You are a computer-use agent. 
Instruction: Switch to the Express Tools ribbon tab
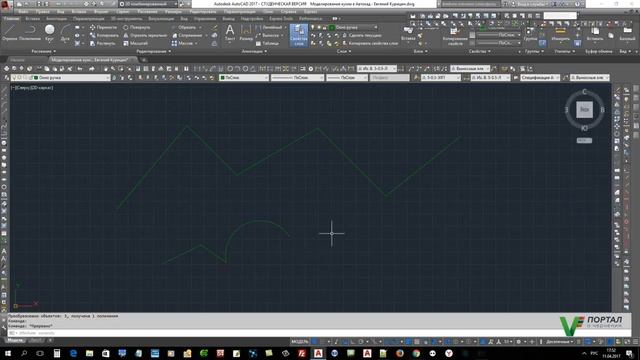click(281, 18)
